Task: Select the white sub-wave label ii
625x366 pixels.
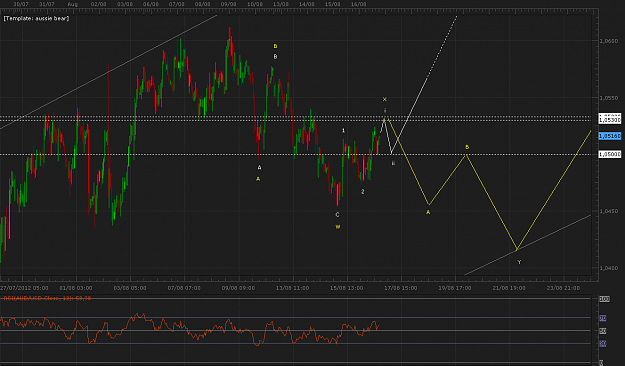Action: 393,163
